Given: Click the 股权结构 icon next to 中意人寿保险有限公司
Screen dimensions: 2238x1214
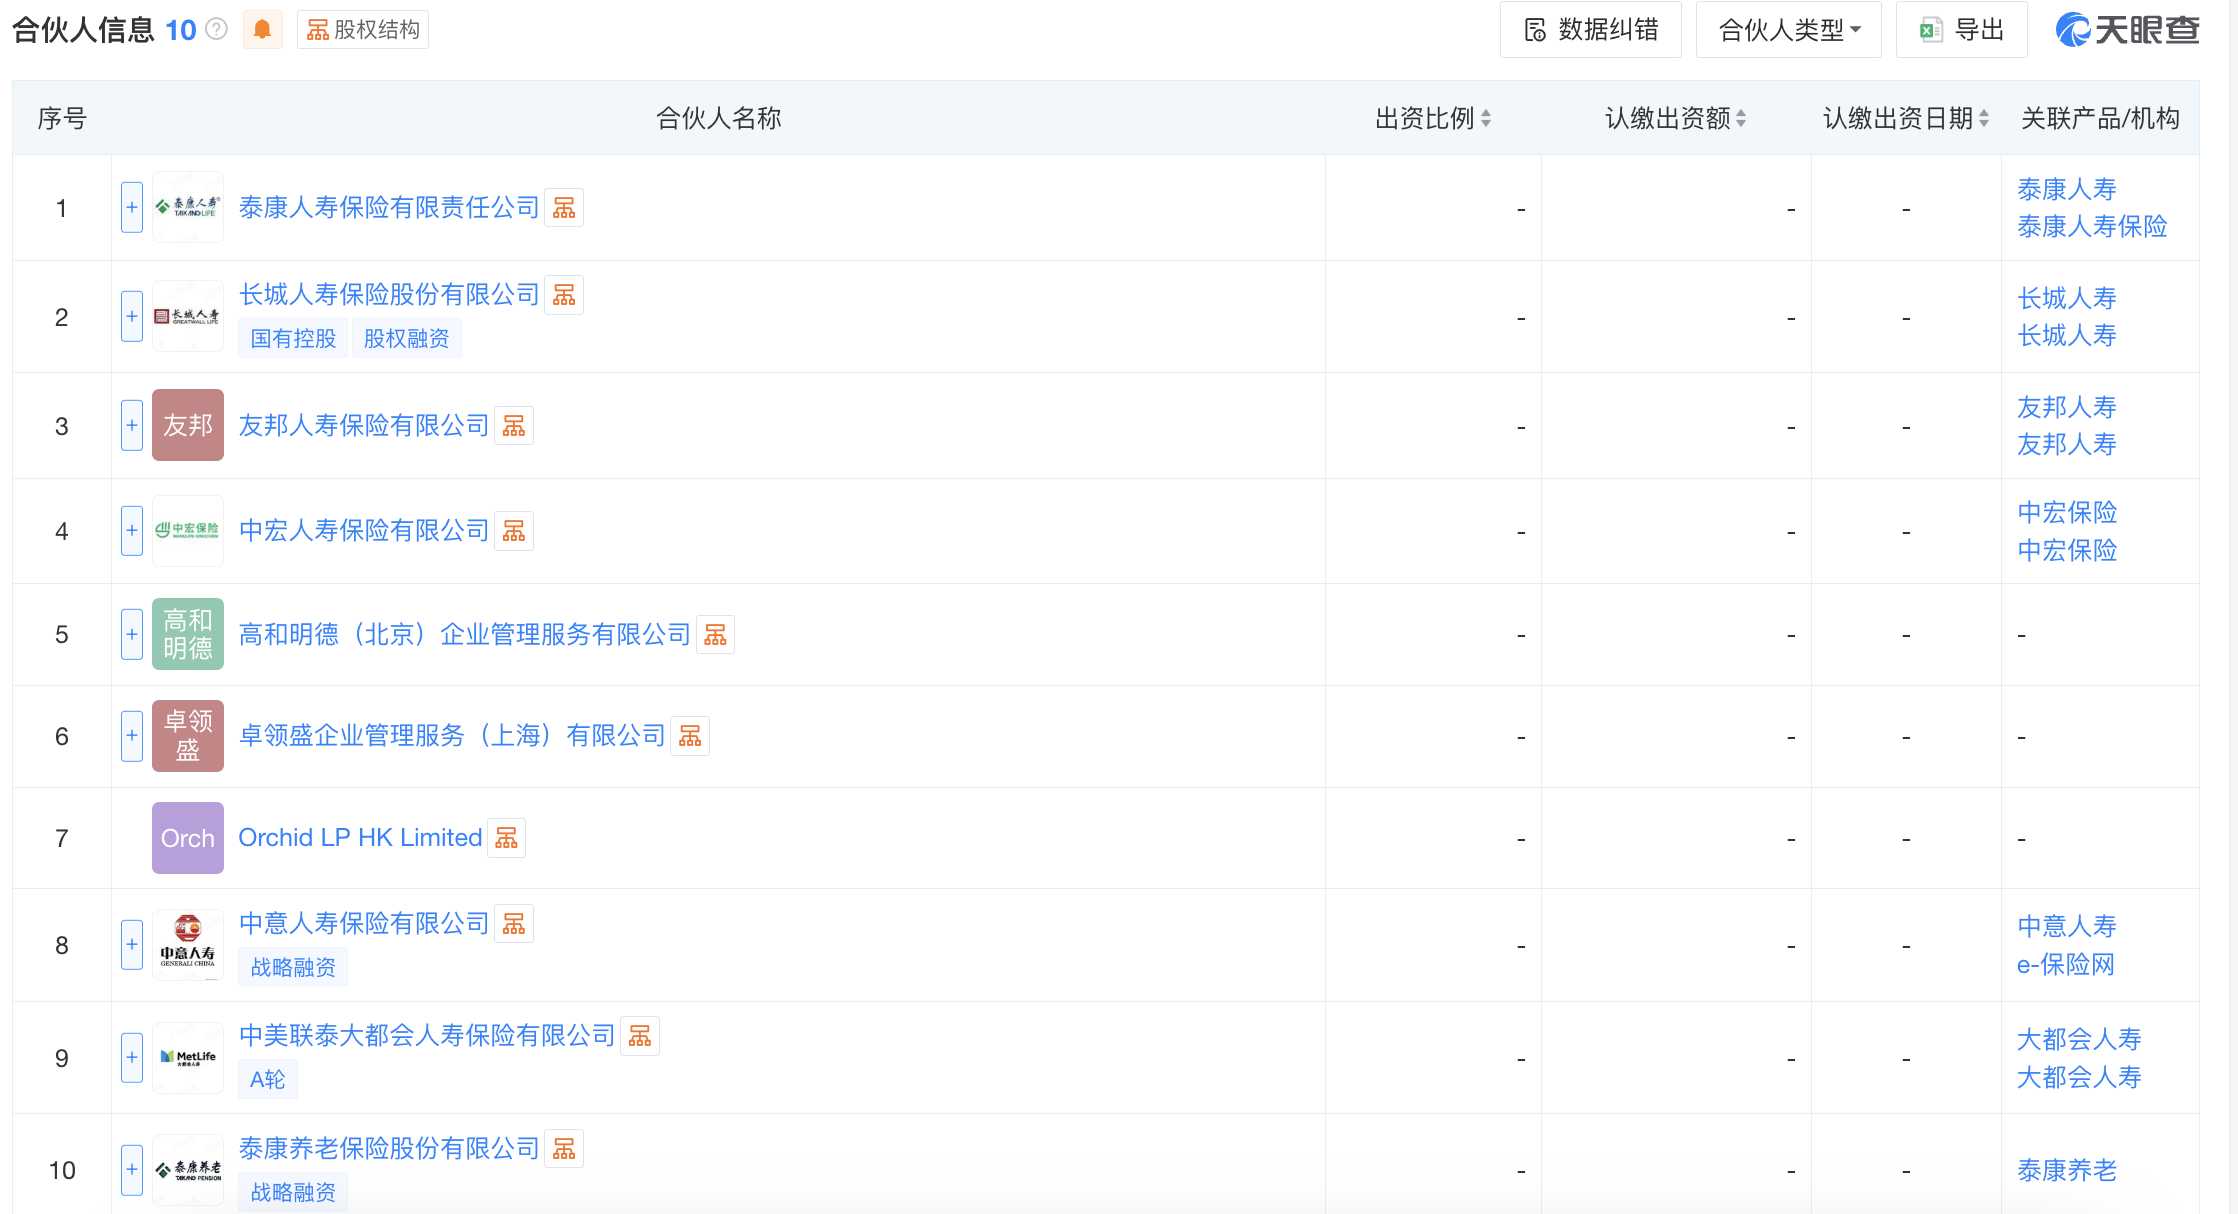Looking at the screenshot, I should pos(514,923).
